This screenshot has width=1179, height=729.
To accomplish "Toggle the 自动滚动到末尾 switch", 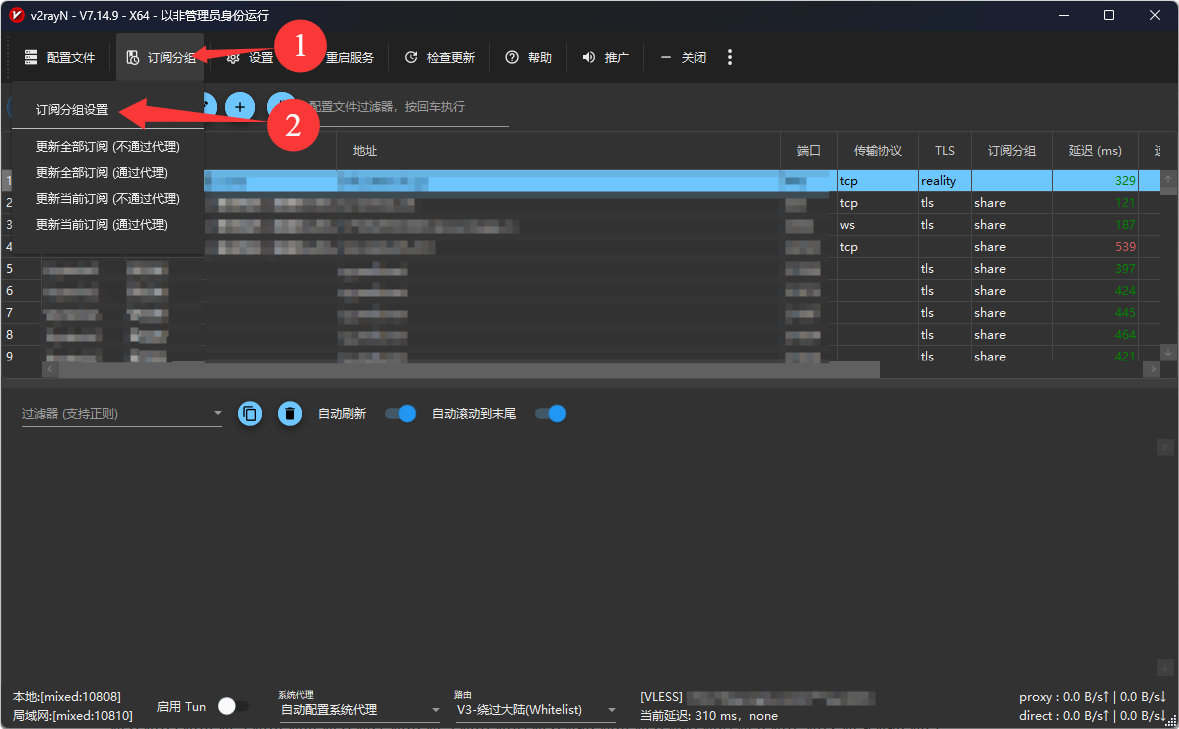I will point(551,413).
